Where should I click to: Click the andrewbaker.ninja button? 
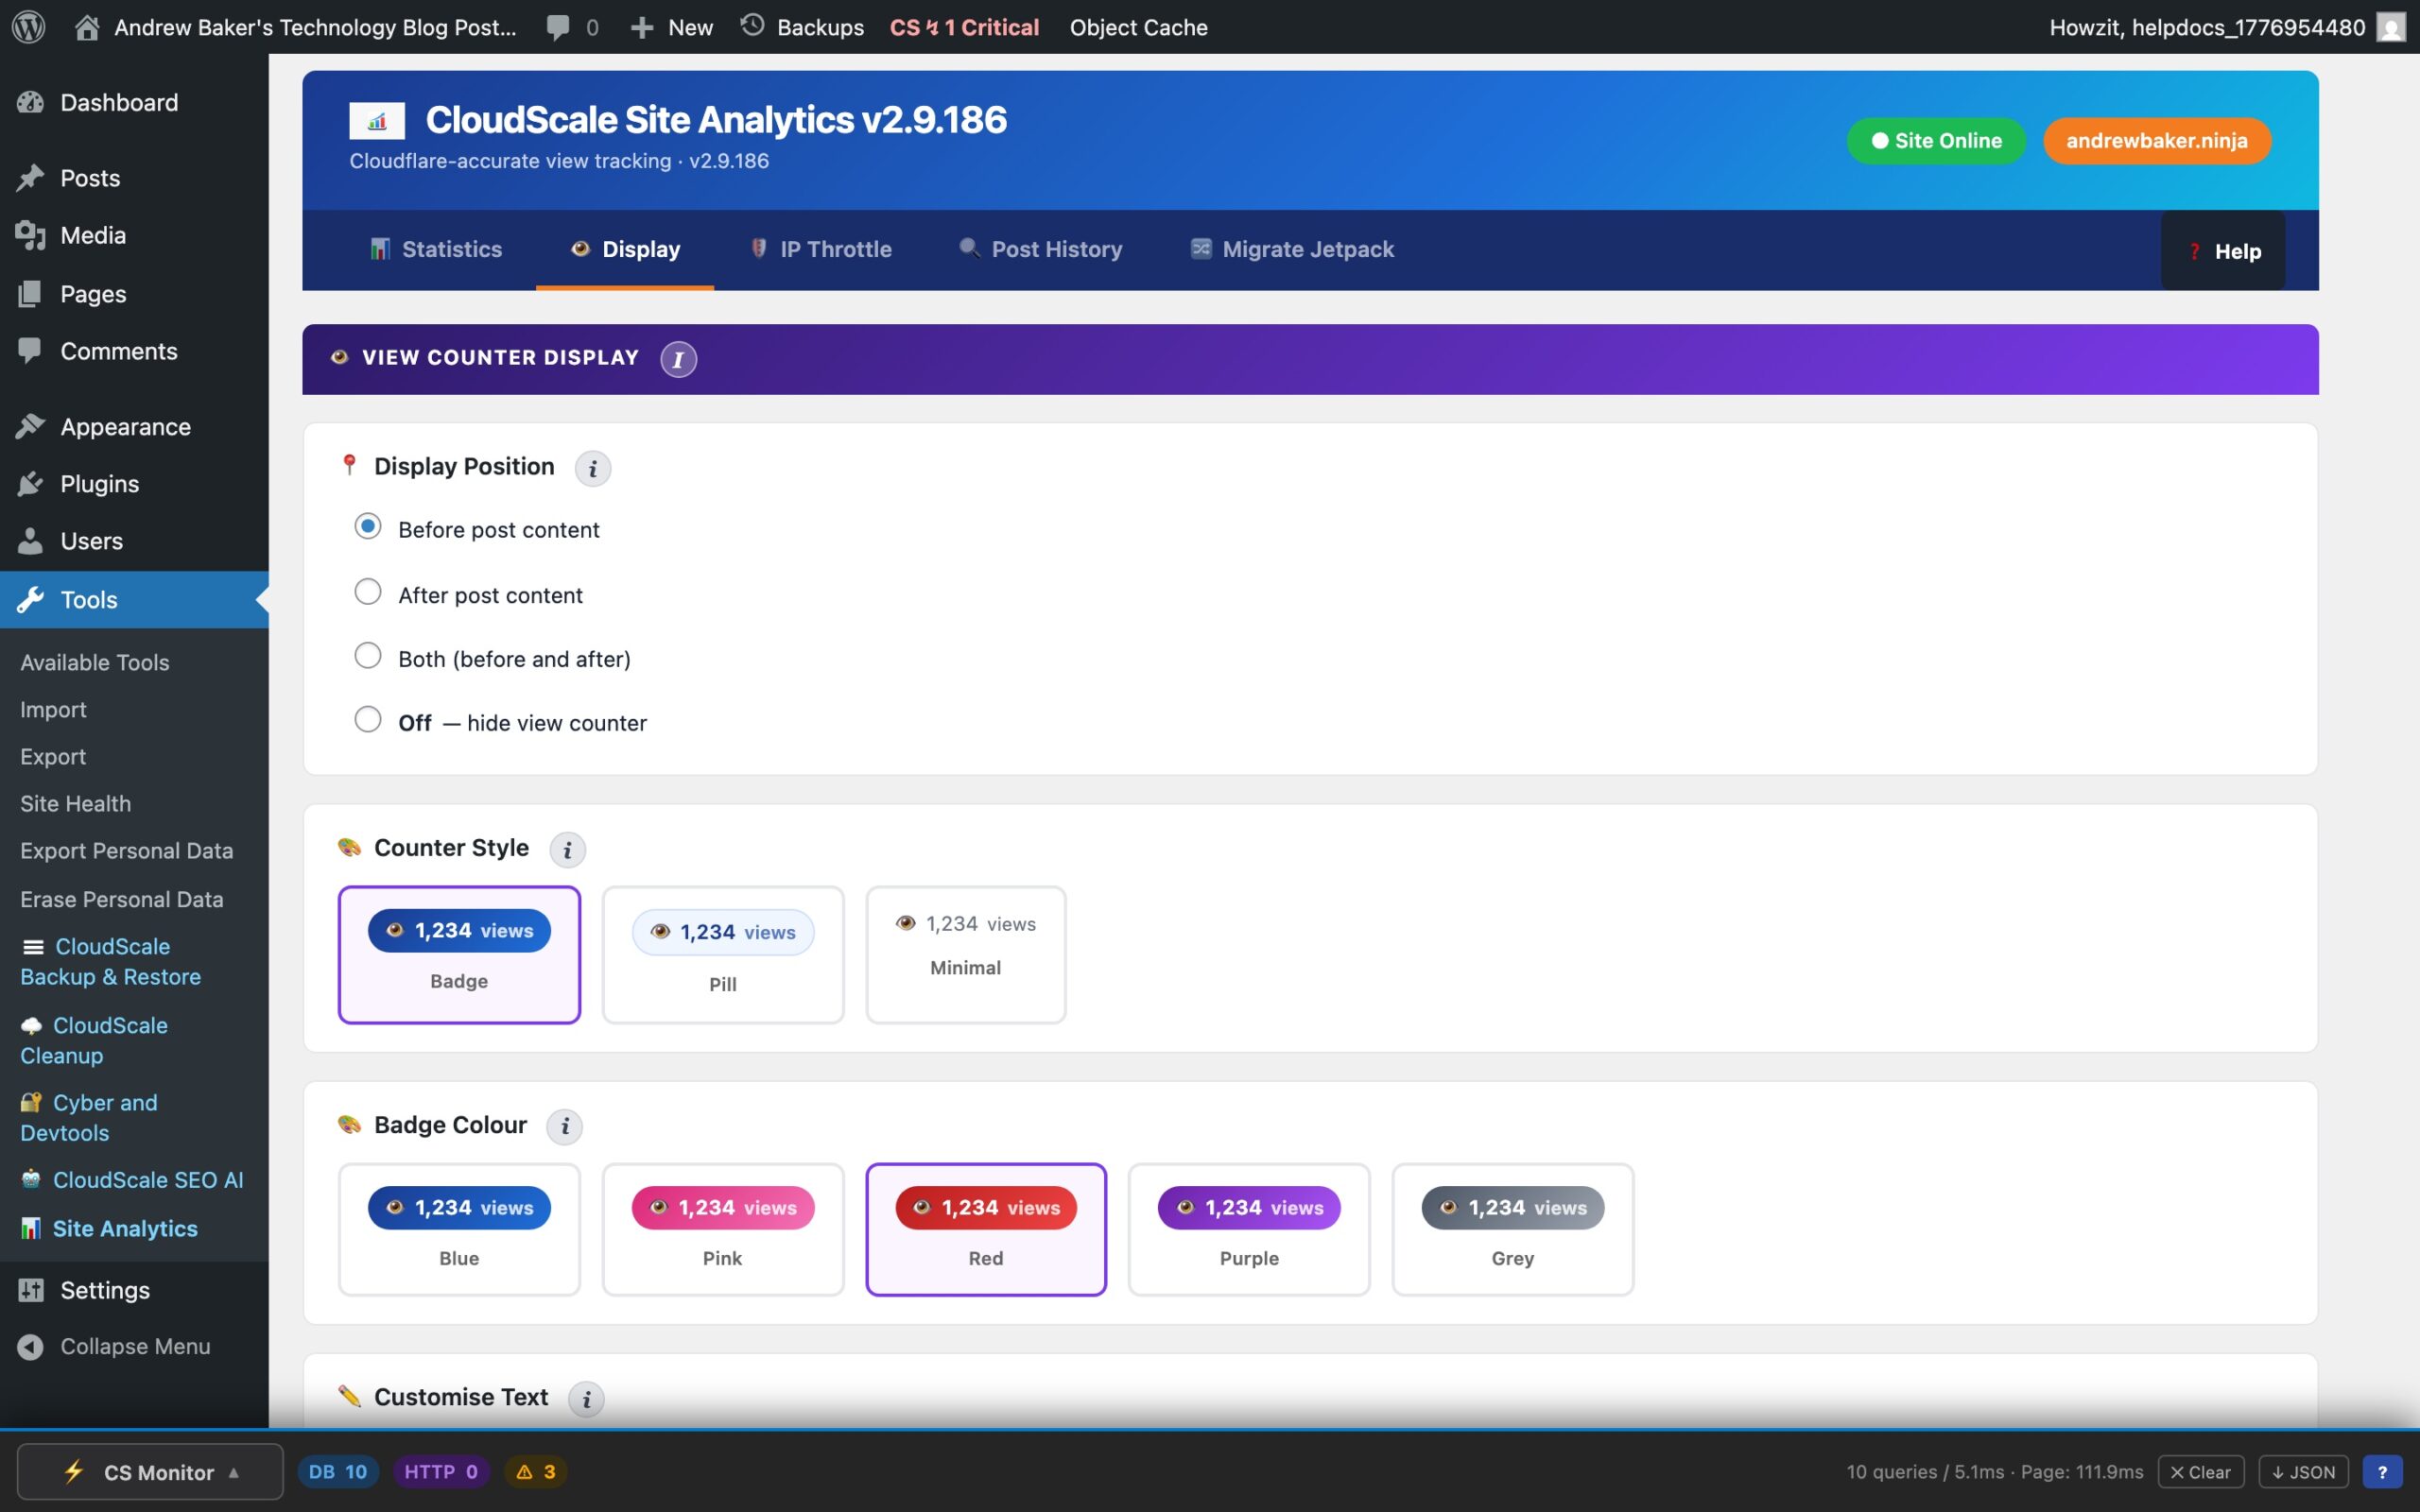click(2156, 140)
